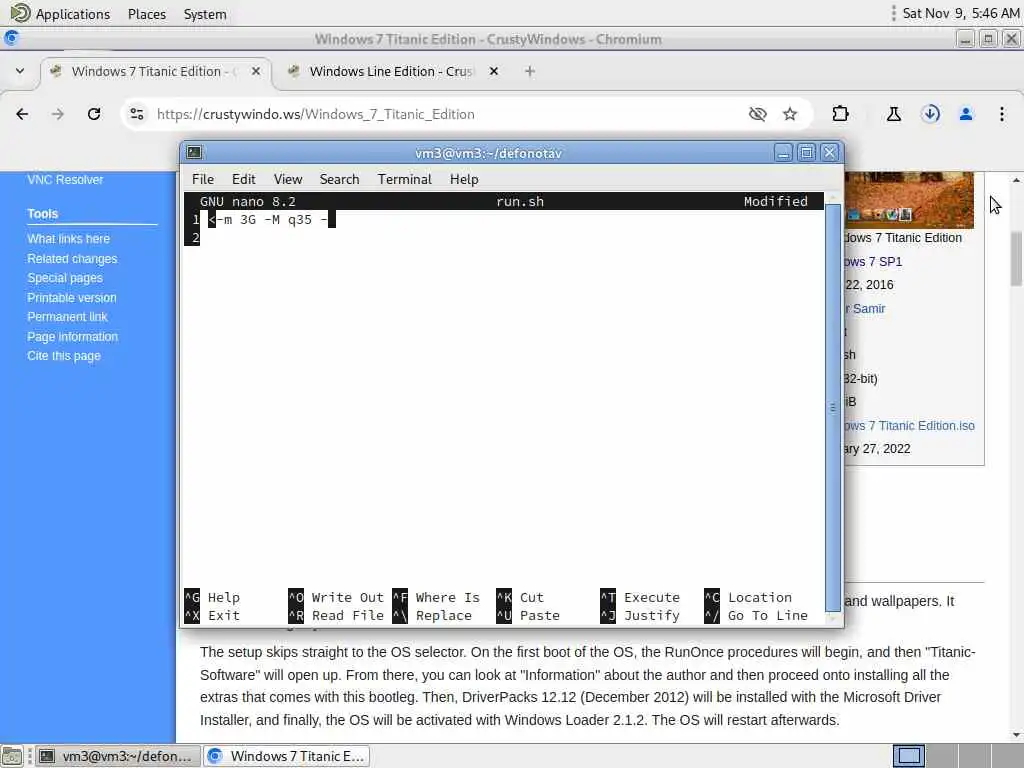Click the URL address field
Screen dimensions: 1024x768
point(444,114)
